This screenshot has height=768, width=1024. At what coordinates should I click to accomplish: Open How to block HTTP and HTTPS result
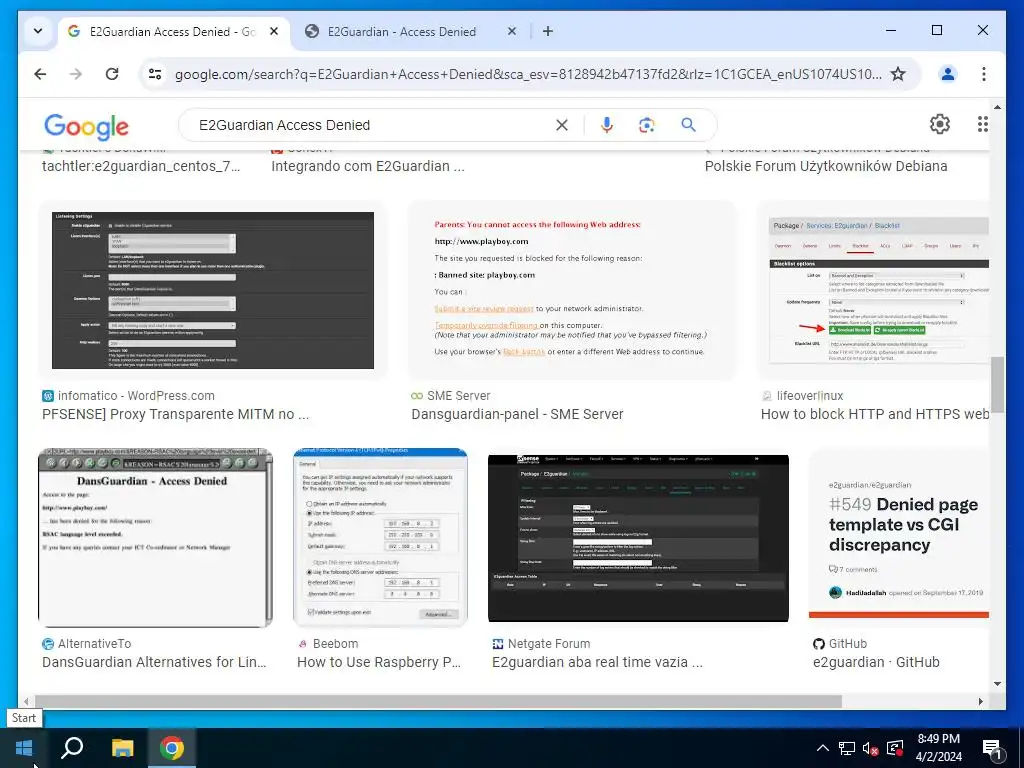(x=874, y=414)
